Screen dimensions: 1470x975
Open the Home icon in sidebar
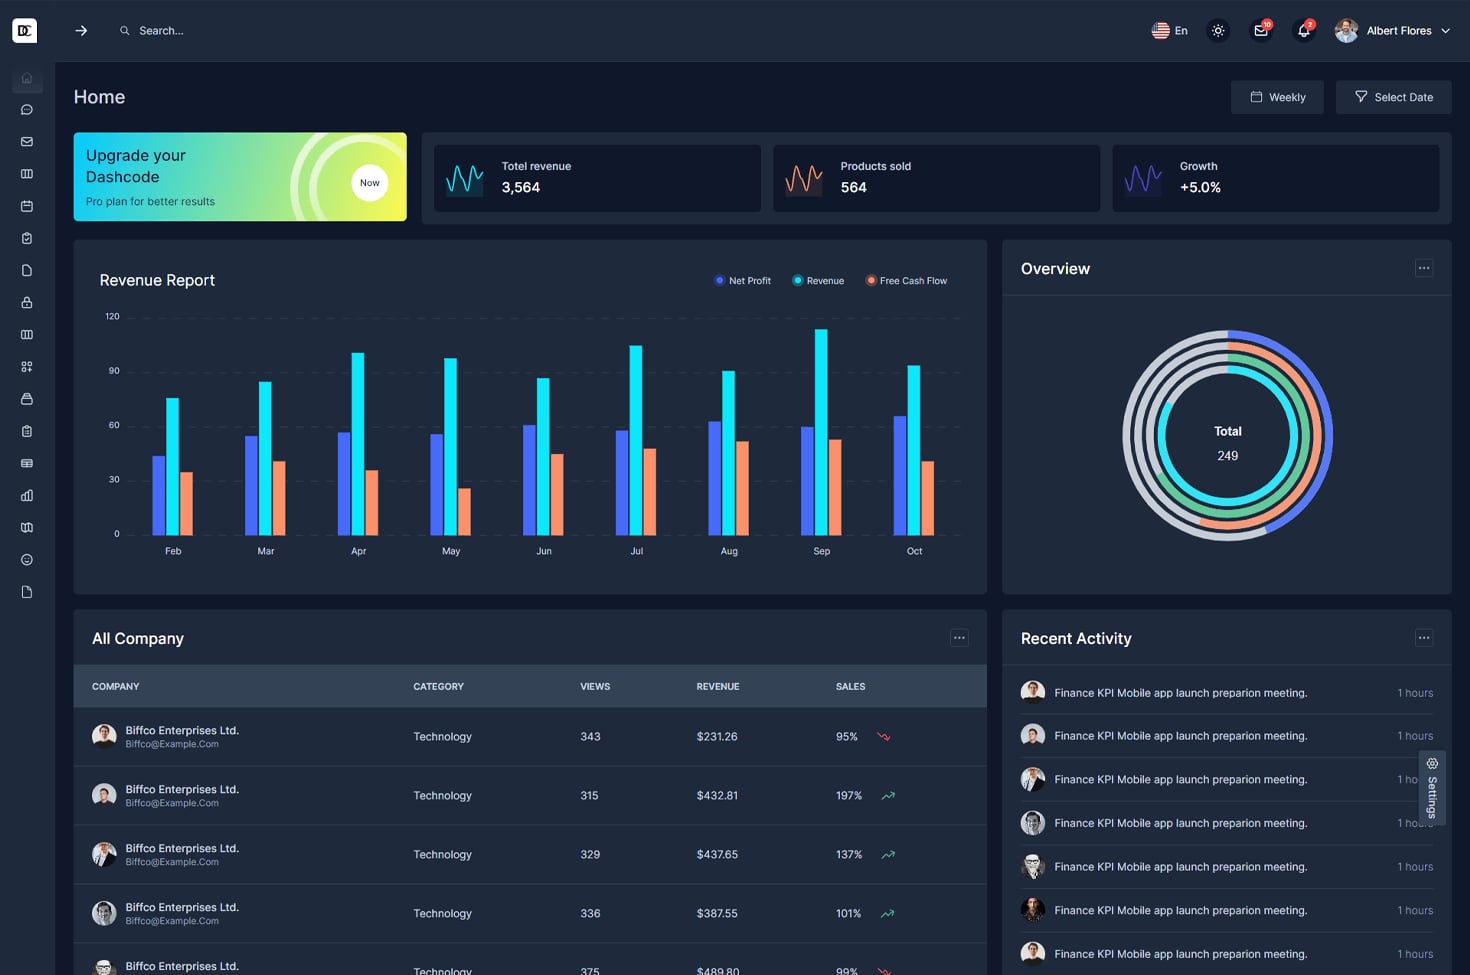[27, 78]
